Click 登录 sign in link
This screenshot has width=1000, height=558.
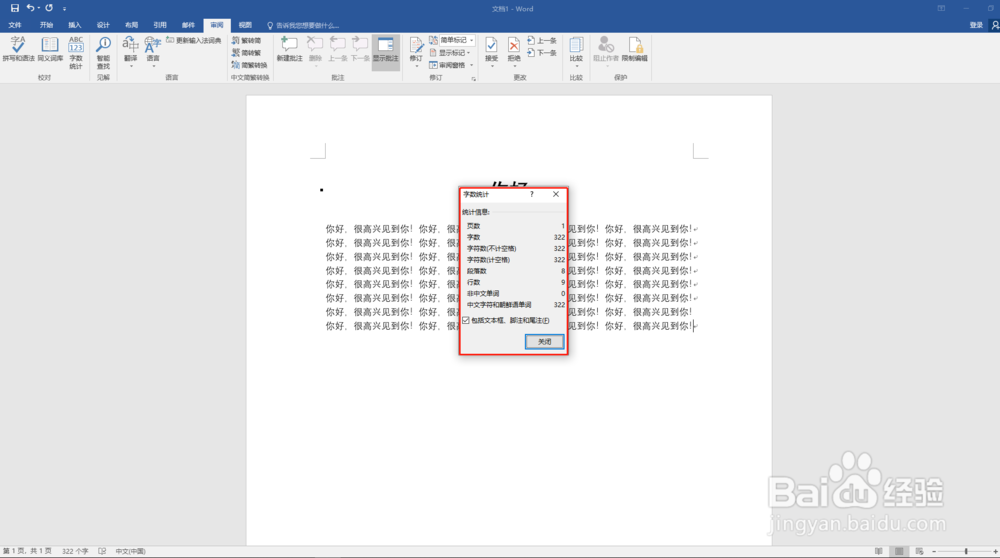[976, 25]
